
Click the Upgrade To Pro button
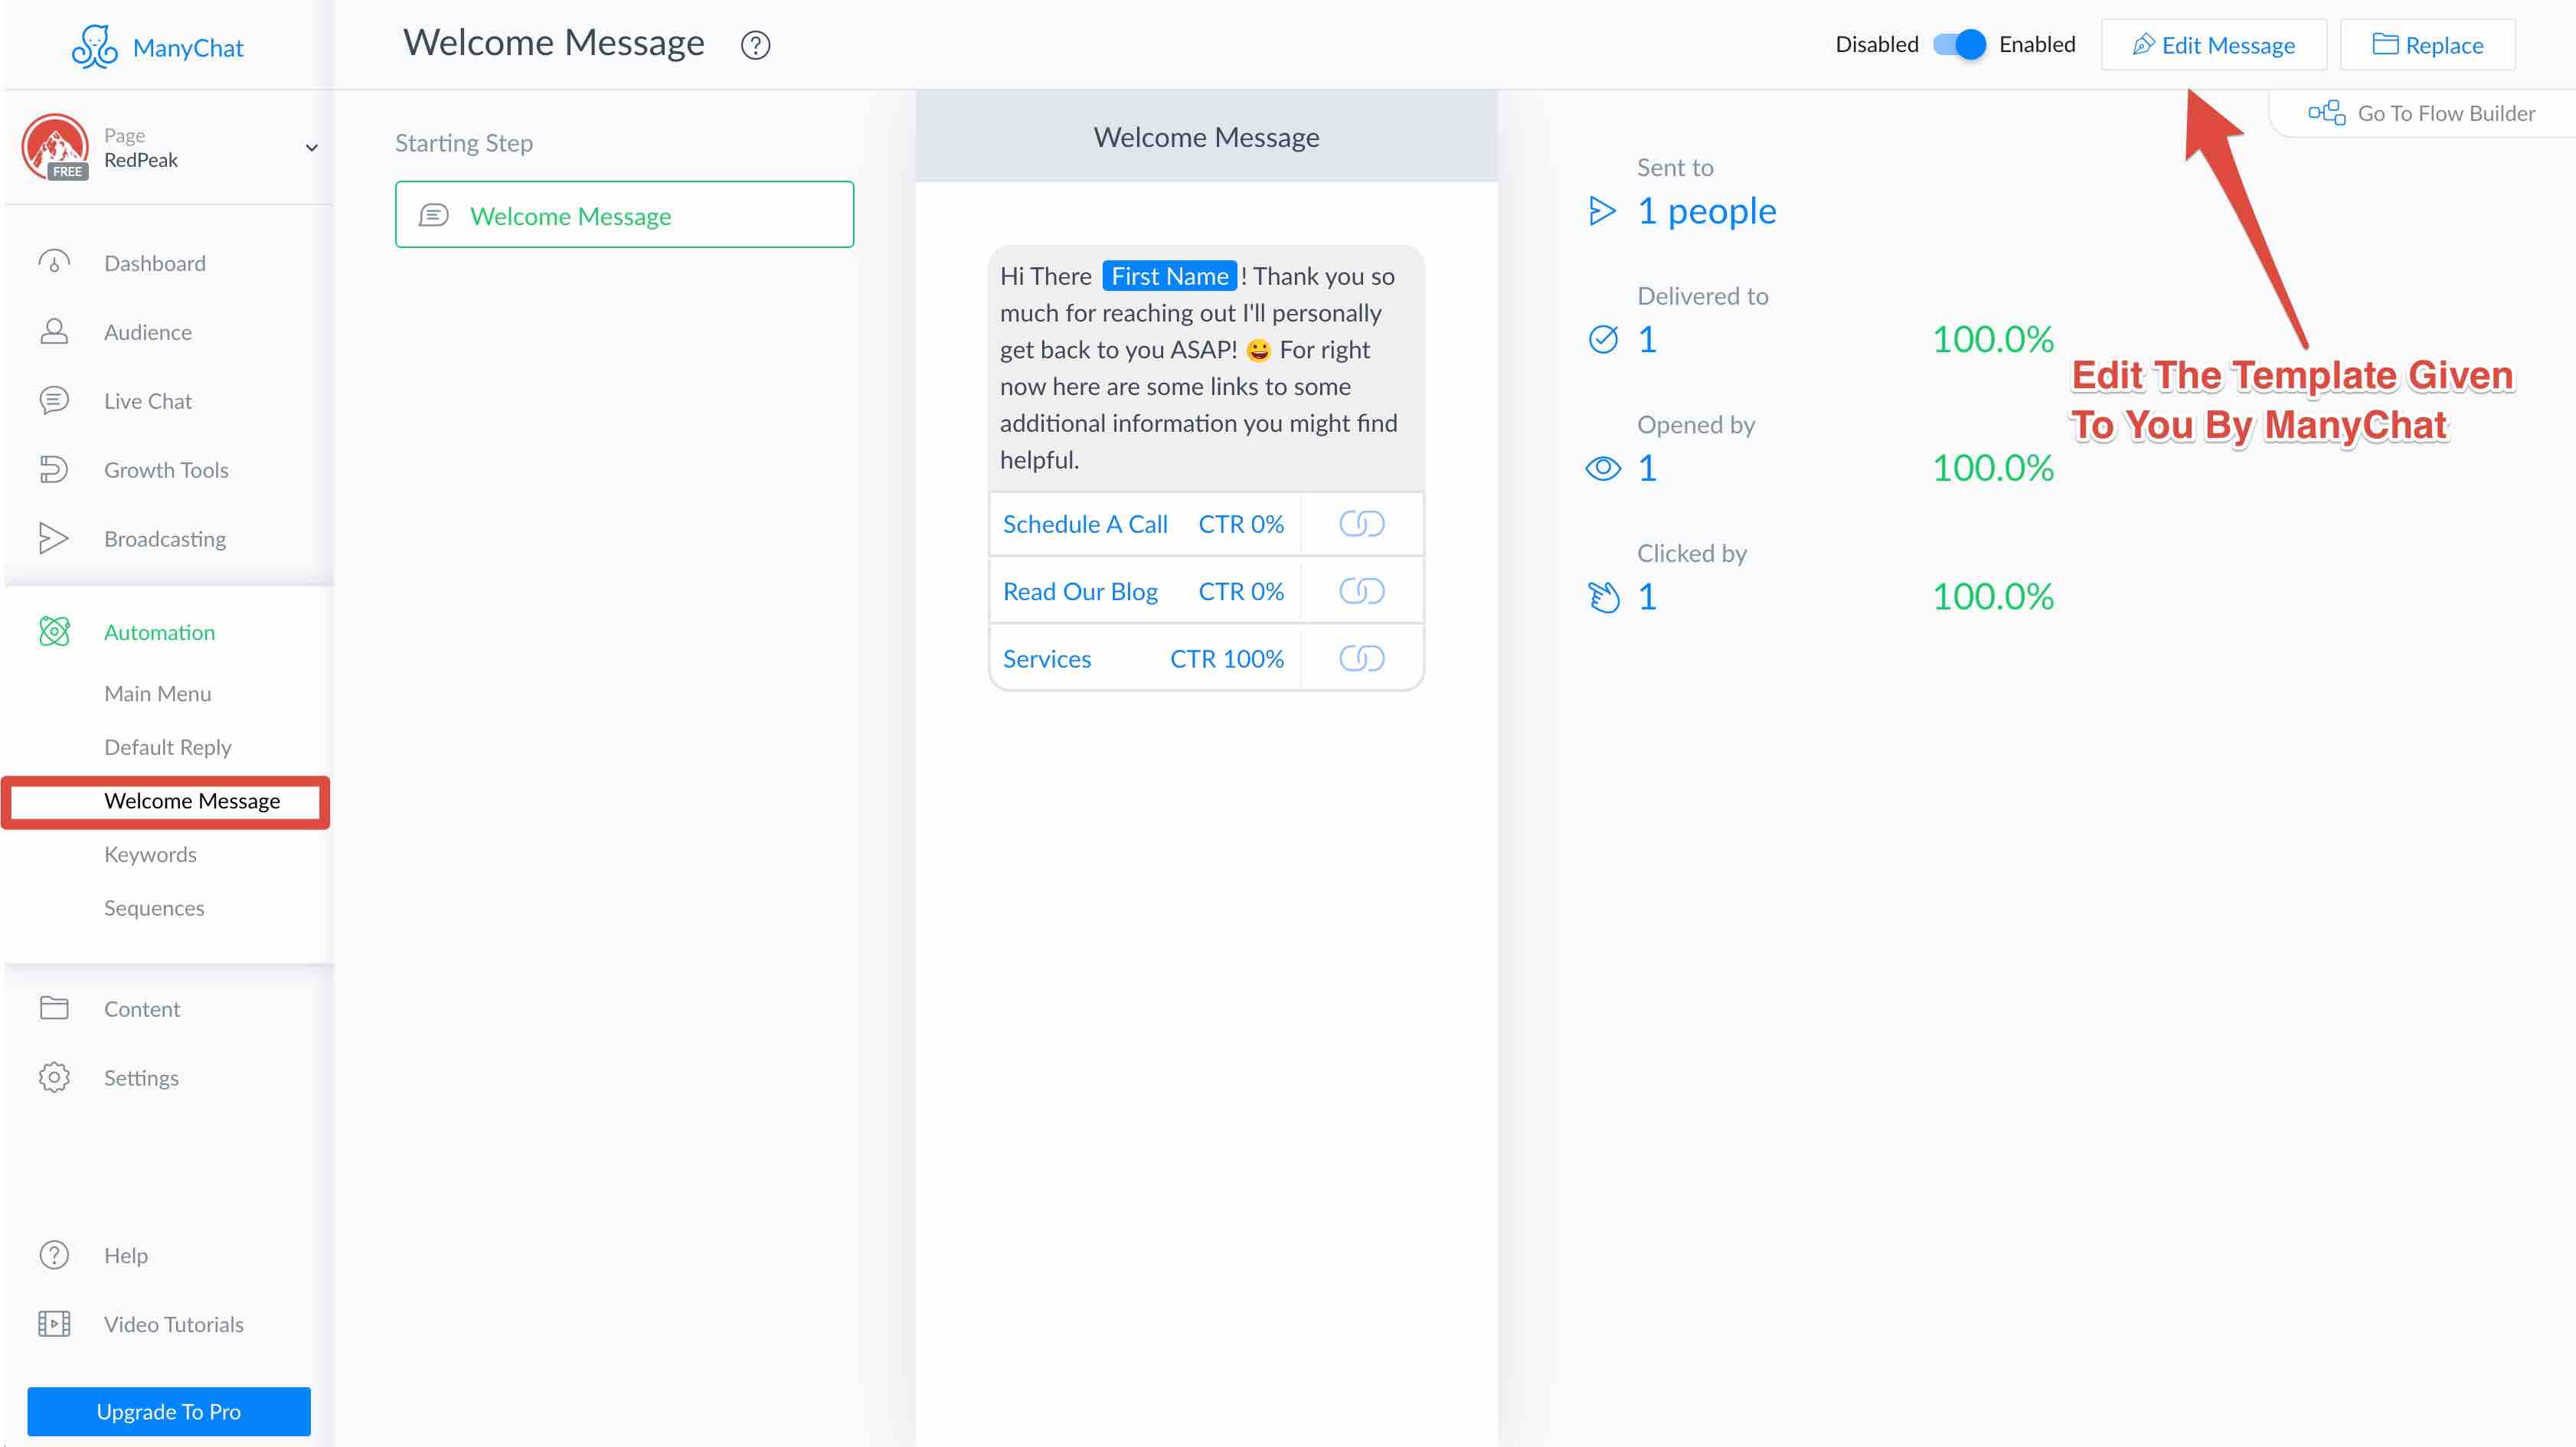coord(169,1411)
